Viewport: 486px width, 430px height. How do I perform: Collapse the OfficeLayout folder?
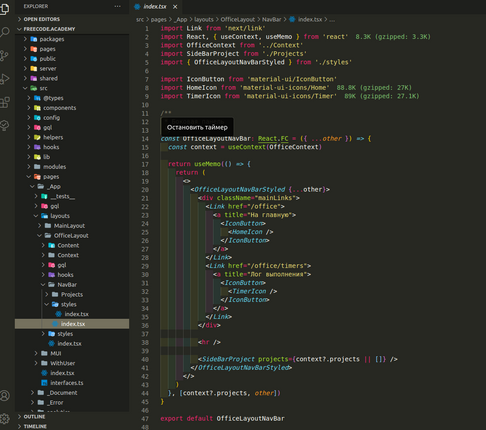coord(71,236)
